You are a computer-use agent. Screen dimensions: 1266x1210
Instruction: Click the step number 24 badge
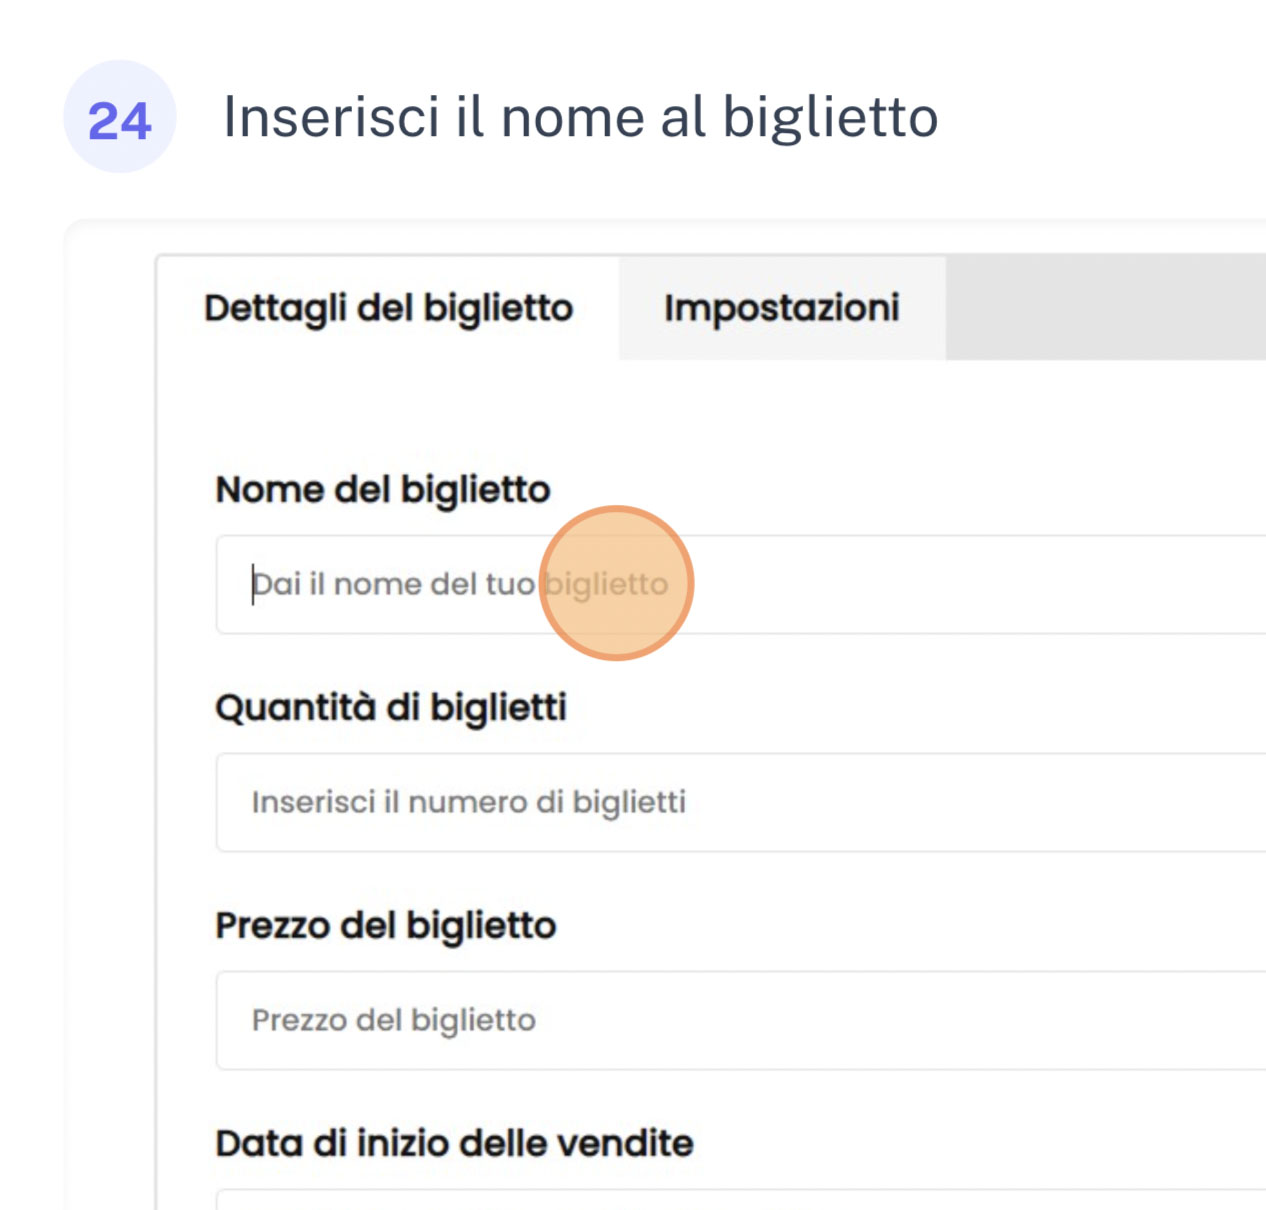(x=119, y=118)
